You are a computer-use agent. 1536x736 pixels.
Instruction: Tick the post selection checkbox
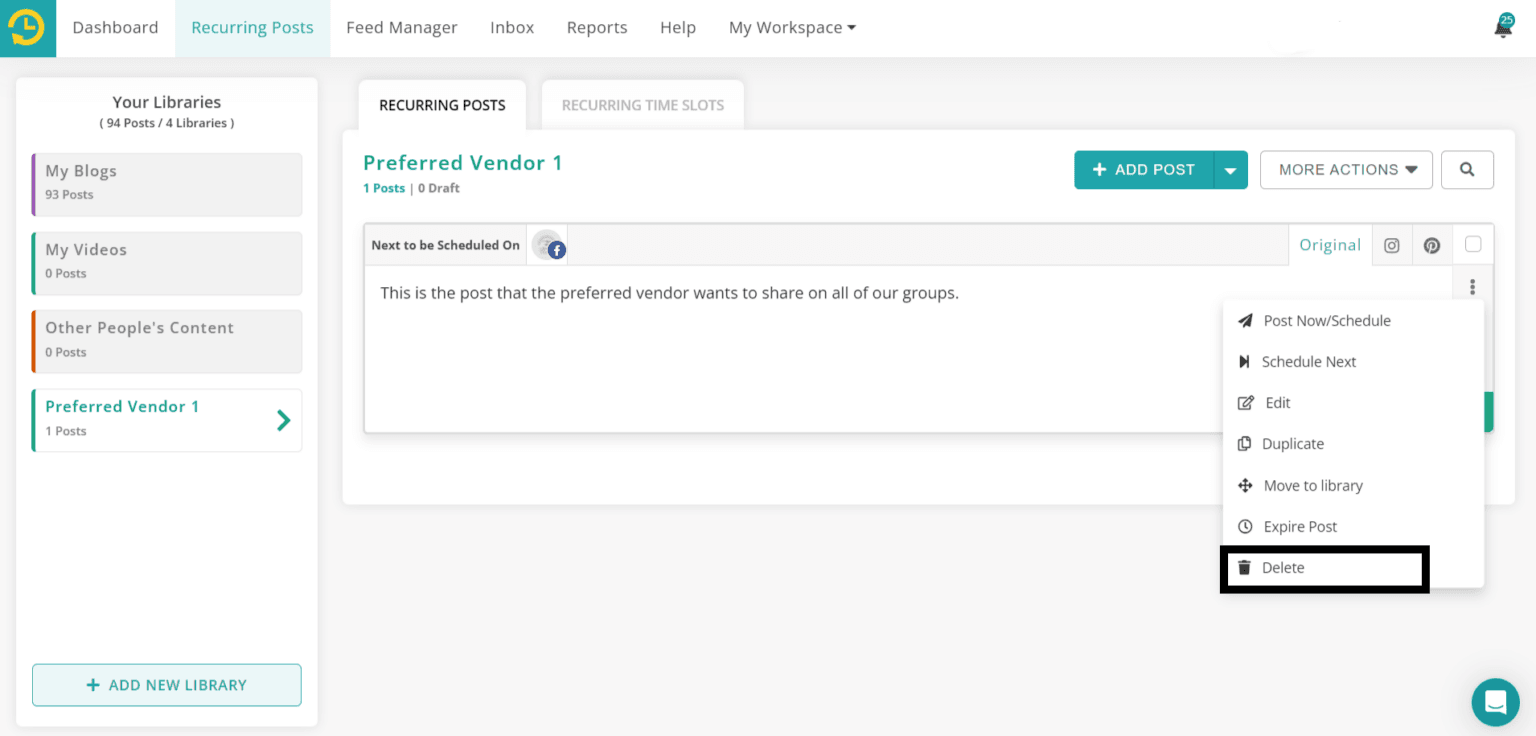1472,244
